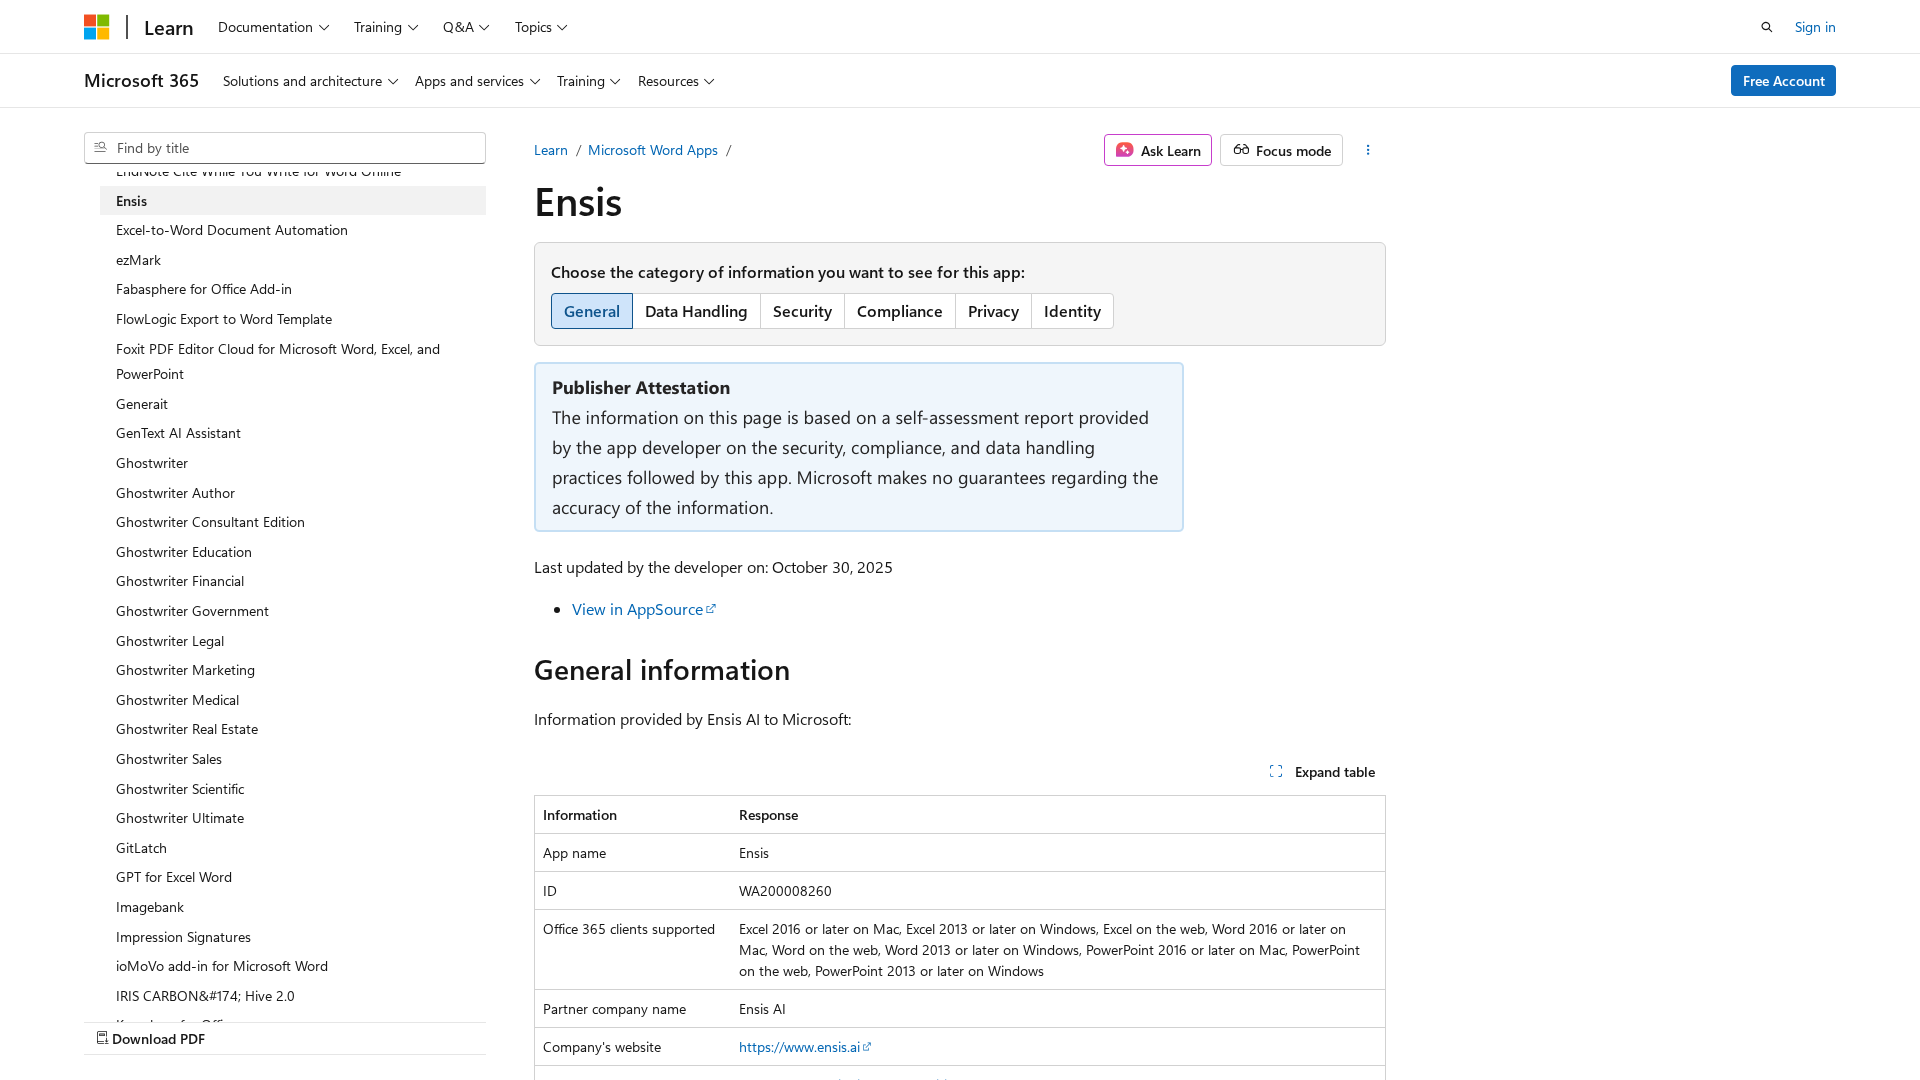The height and width of the screenshot is (1080, 1920).
Task: Click the Ask Learn button
Action: 1157,150
